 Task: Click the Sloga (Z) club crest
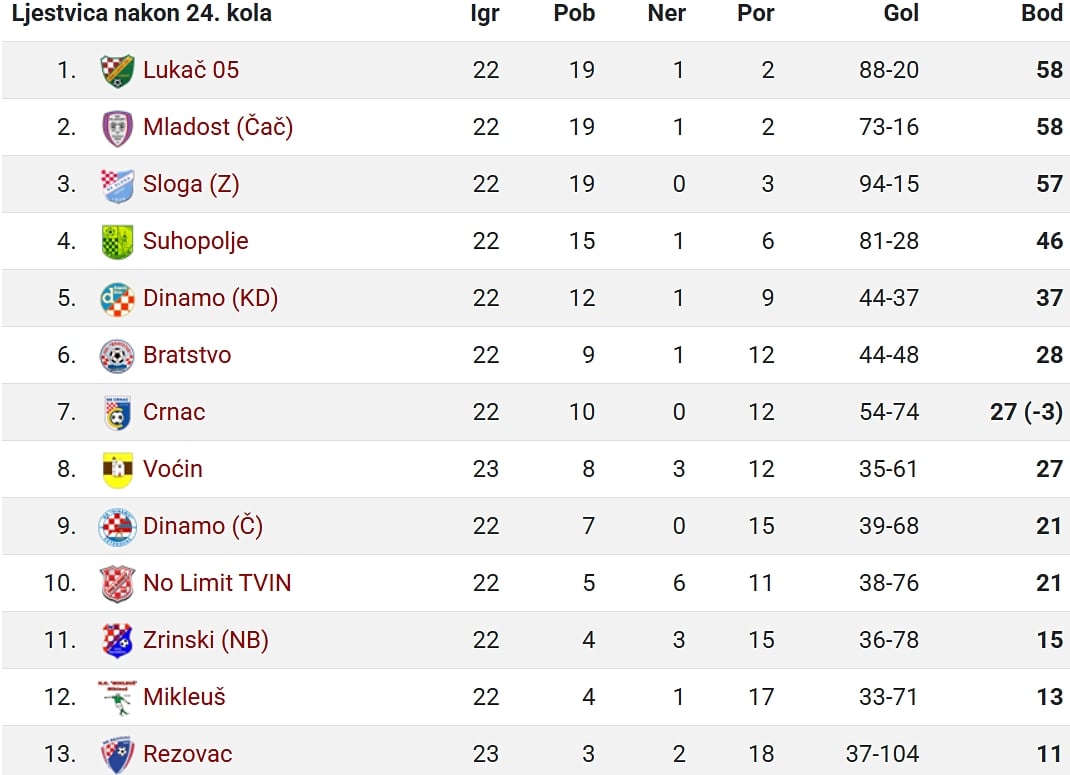117,185
